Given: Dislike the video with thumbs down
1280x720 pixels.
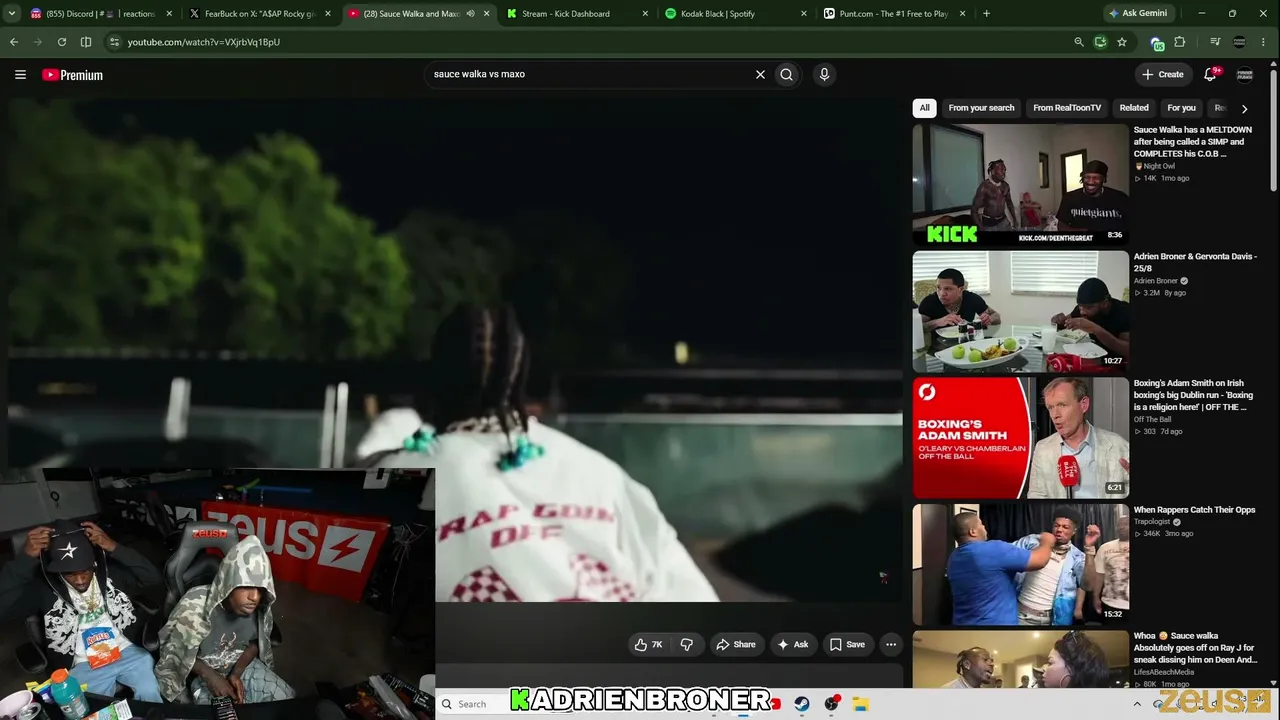Looking at the screenshot, I should [x=687, y=645].
